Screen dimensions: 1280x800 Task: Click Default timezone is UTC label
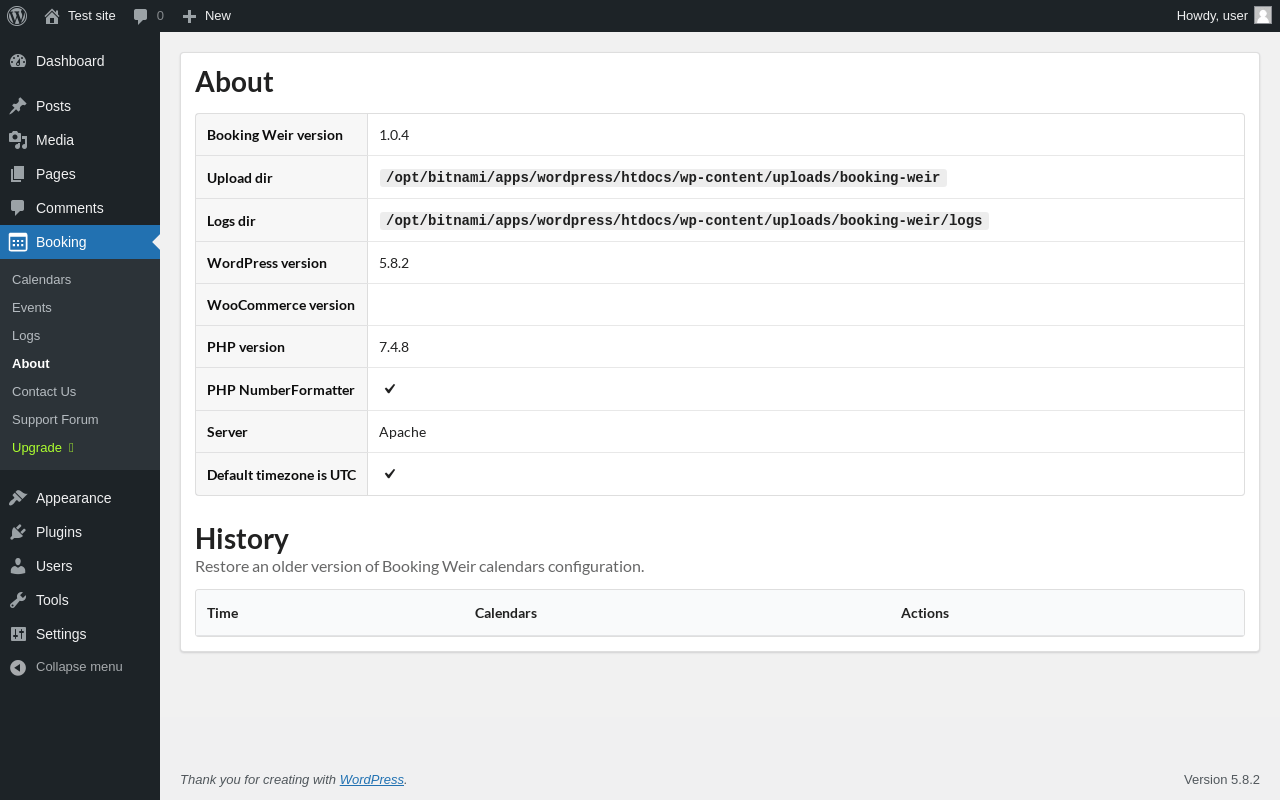(281, 475)
